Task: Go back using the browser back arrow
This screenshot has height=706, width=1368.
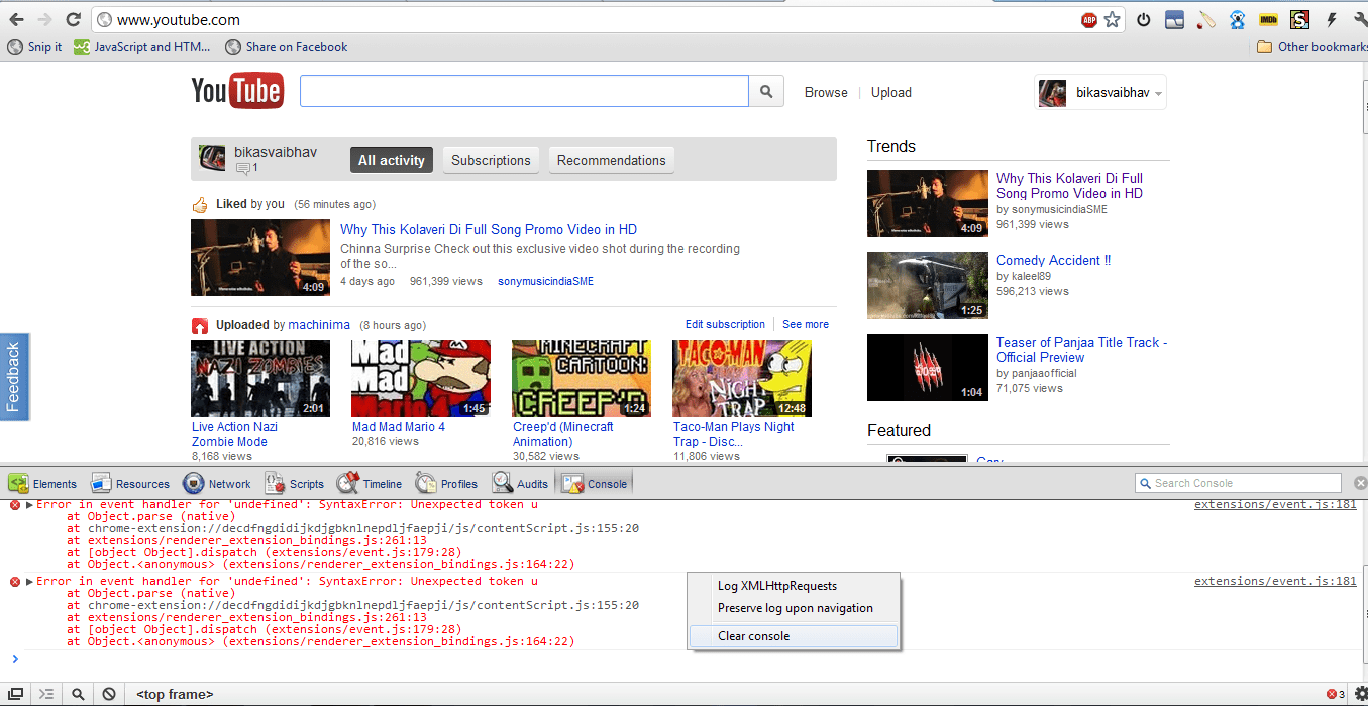Action: (x=16, y=19)
